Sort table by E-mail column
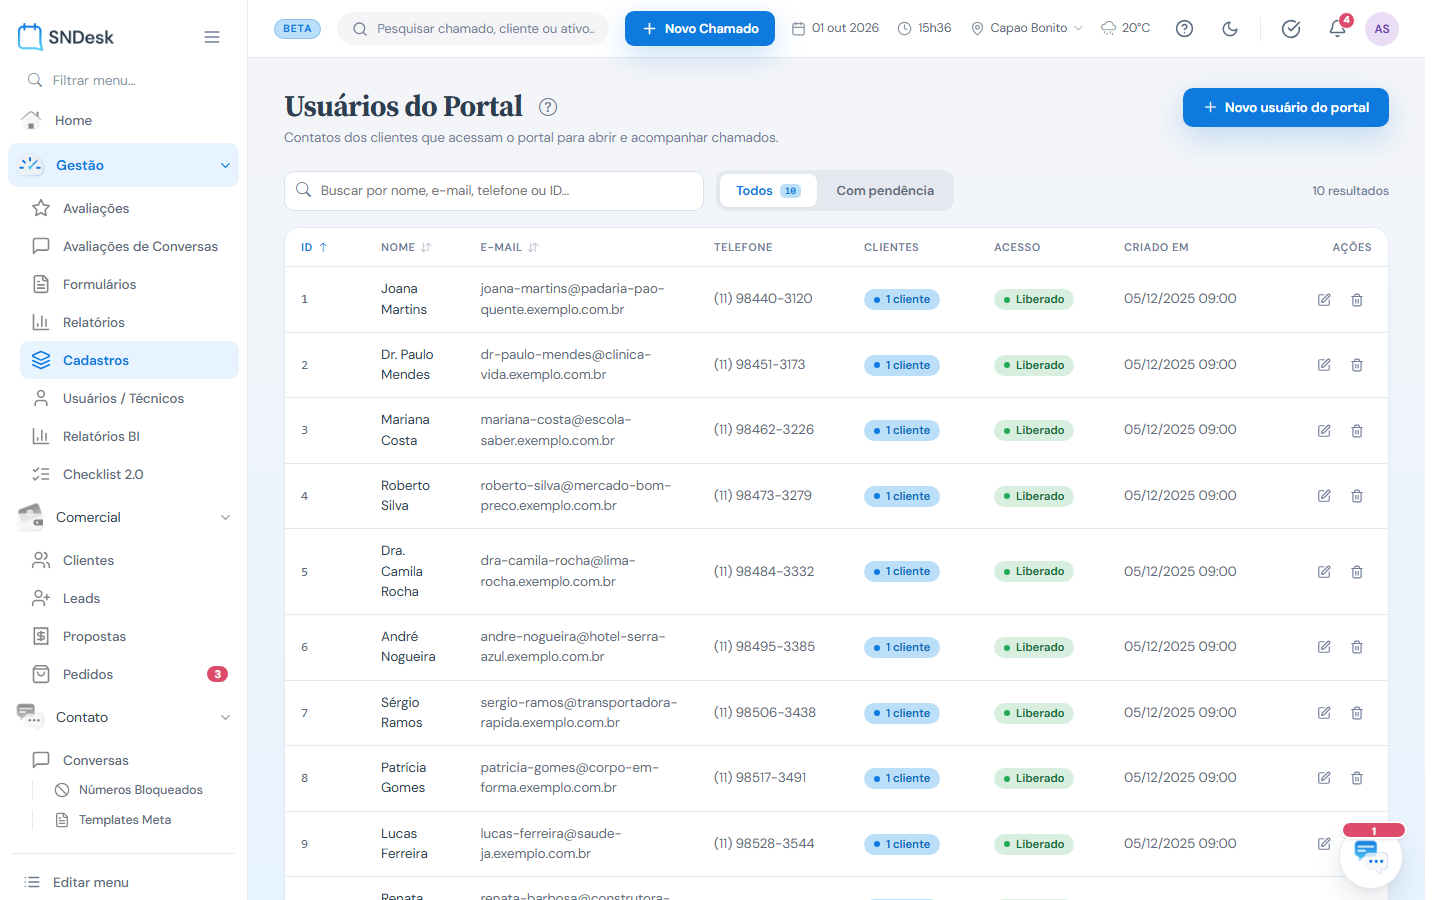Viewport: 1440px width, 900px height. (x=509, y=247)
